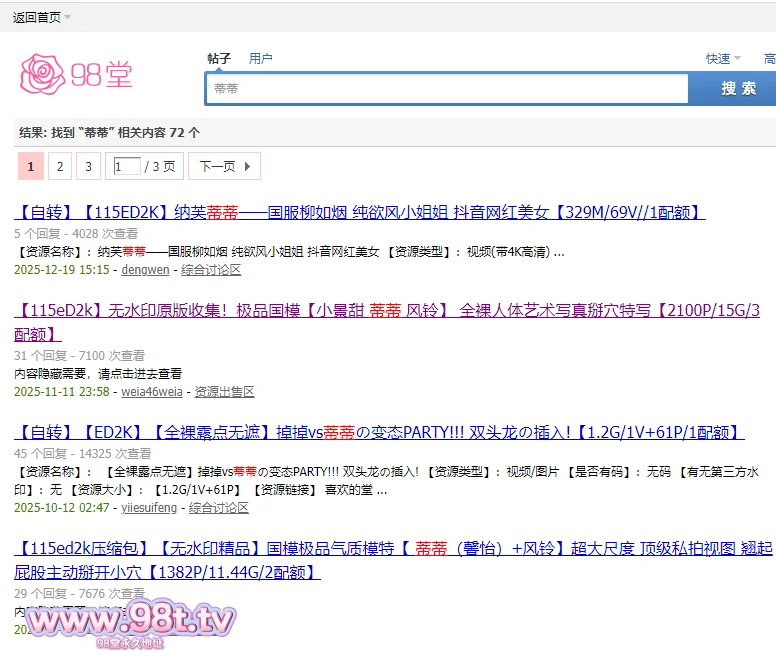Click the page number jump input box
Viewport: 776px width, 658px height.
point(127,167)
